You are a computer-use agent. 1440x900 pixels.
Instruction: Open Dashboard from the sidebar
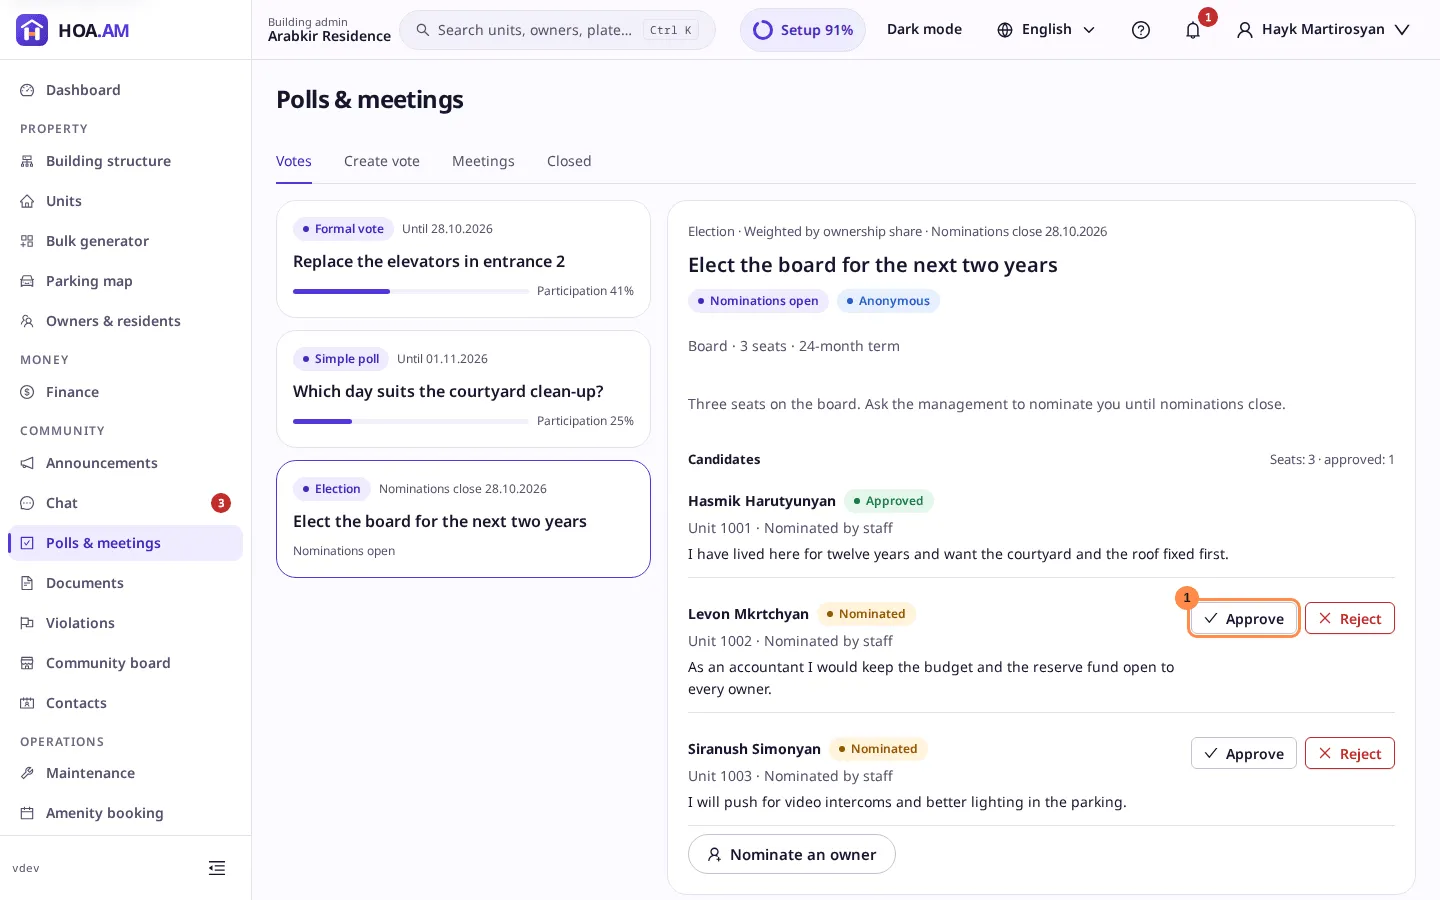(x=125, y=90)
